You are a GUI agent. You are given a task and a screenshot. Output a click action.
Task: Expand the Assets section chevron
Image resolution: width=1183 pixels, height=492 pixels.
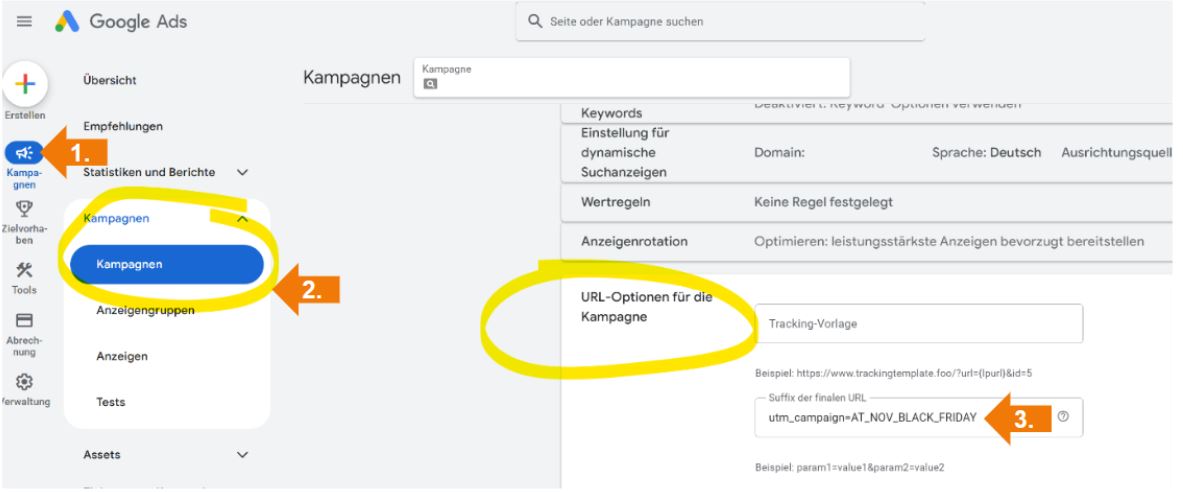tap(242, 454)
